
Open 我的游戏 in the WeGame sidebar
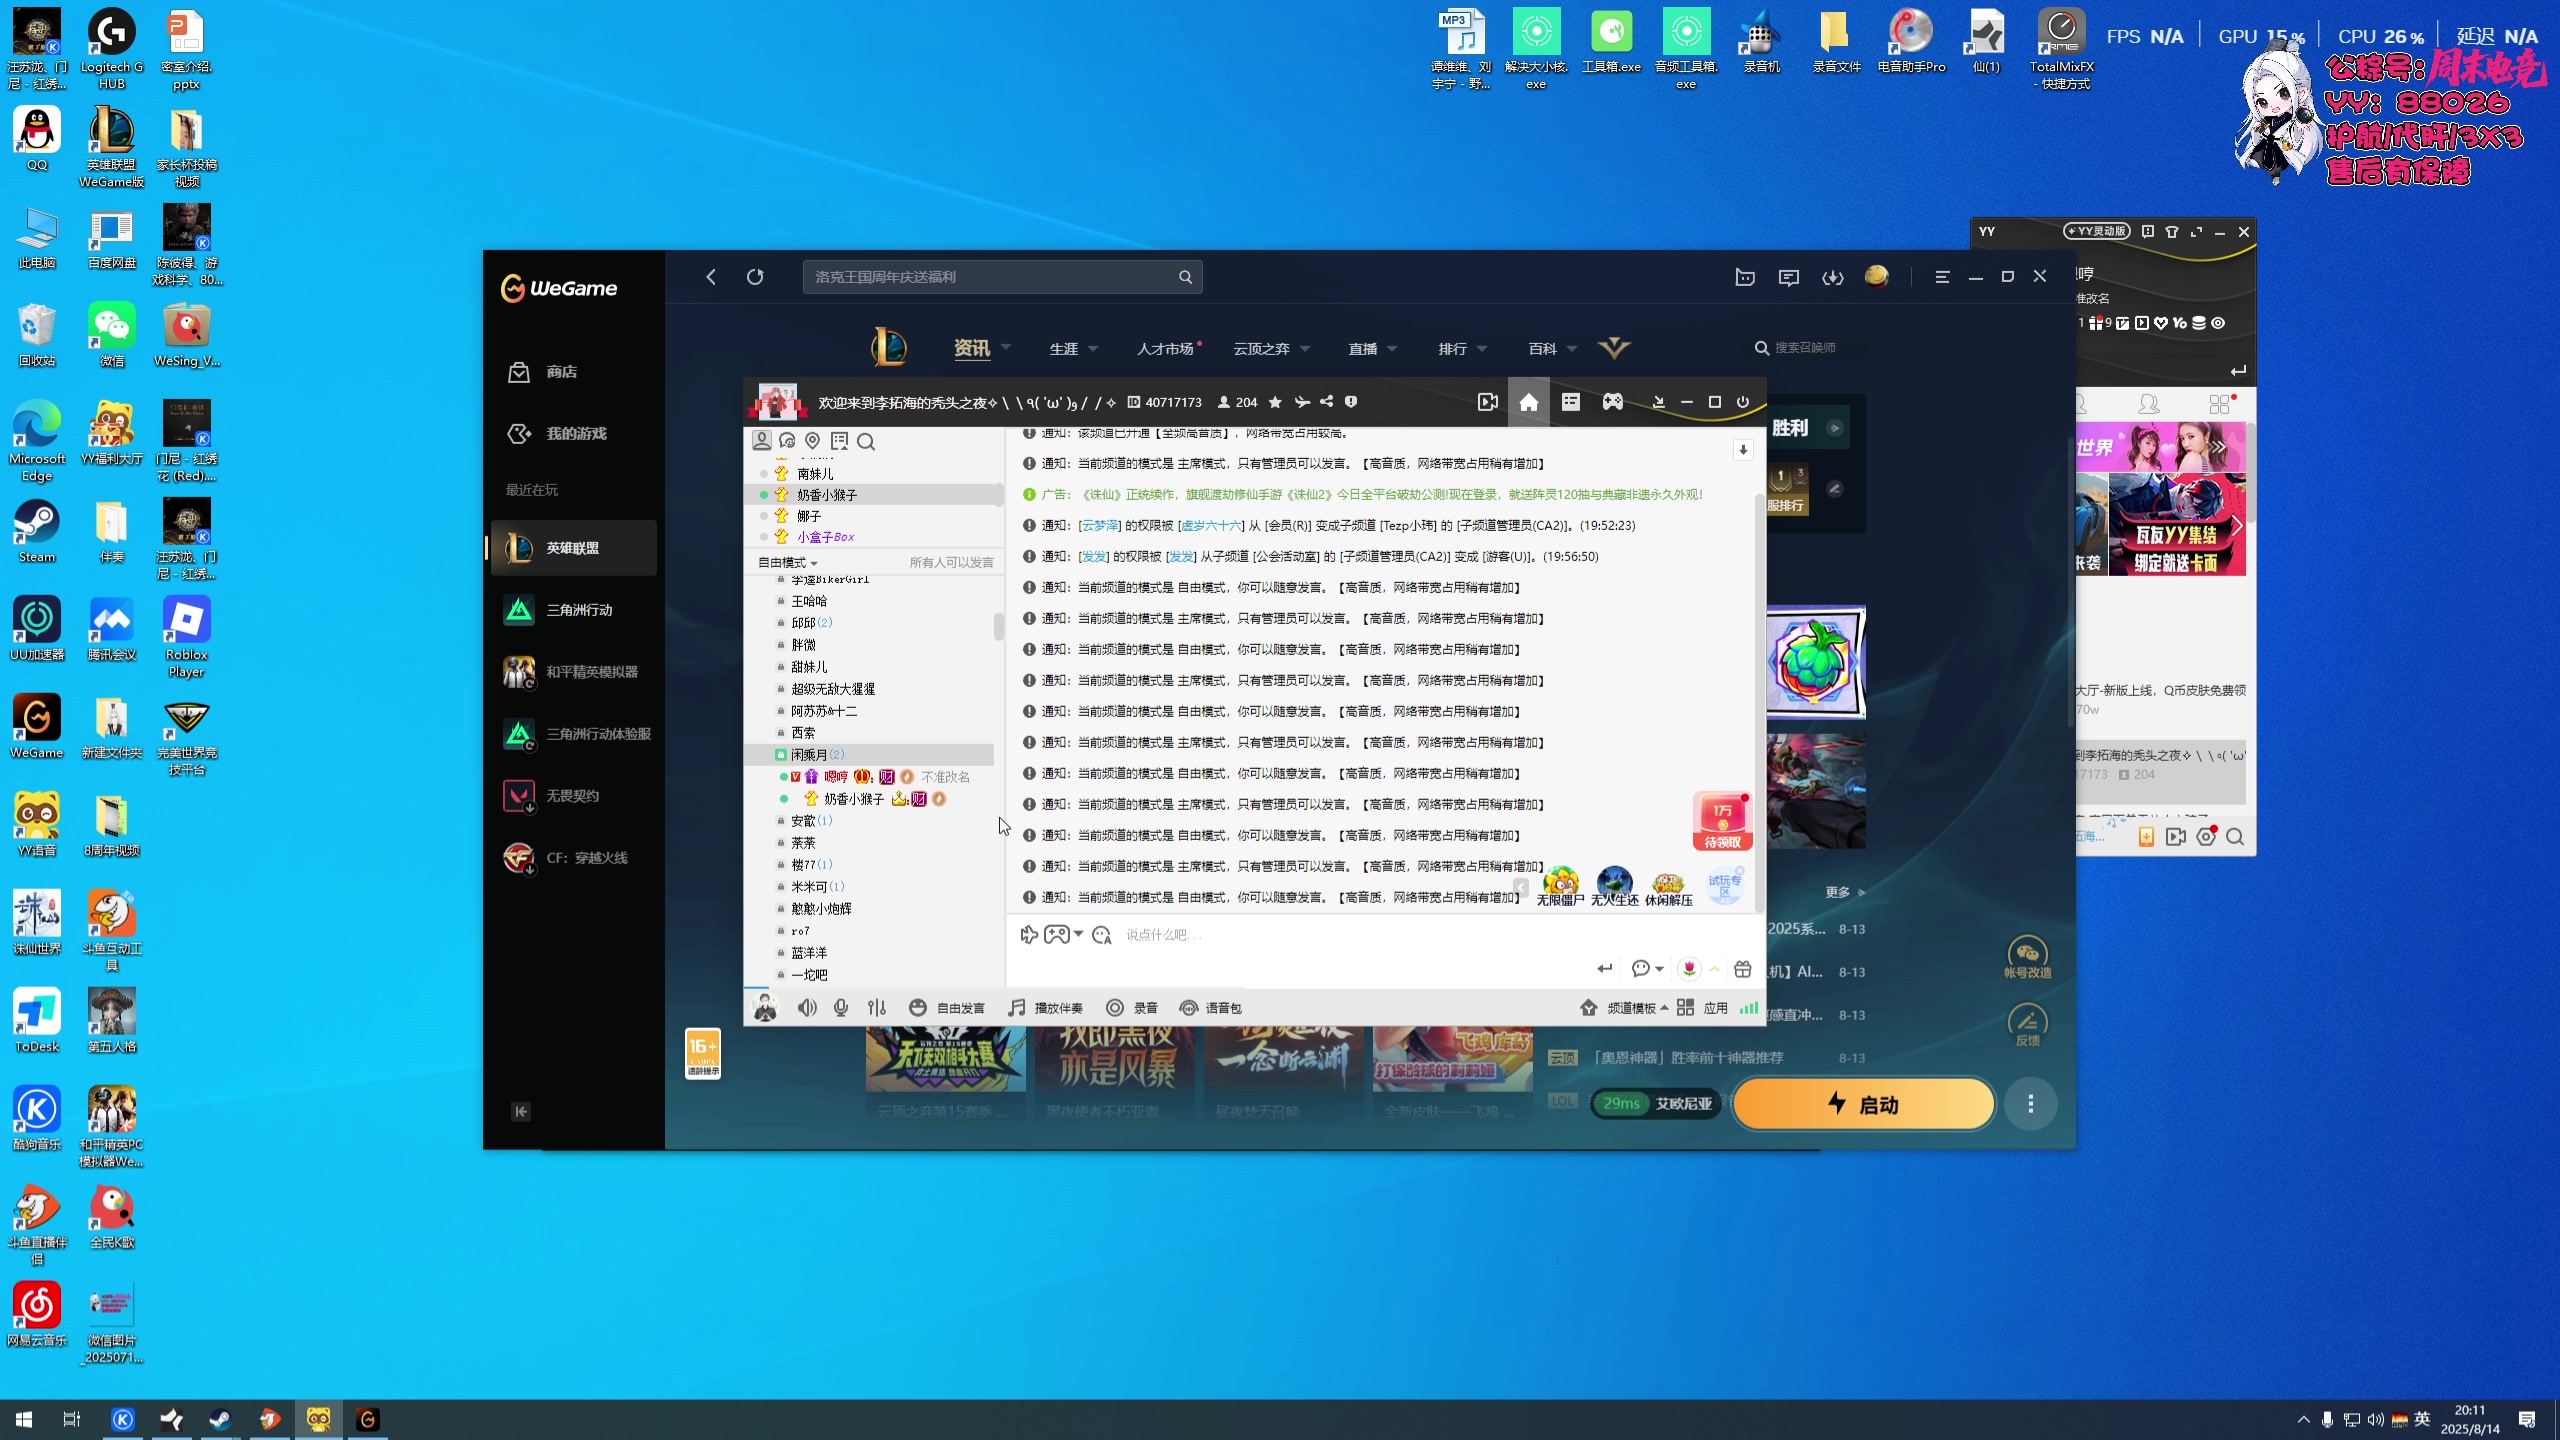(574, 434)
